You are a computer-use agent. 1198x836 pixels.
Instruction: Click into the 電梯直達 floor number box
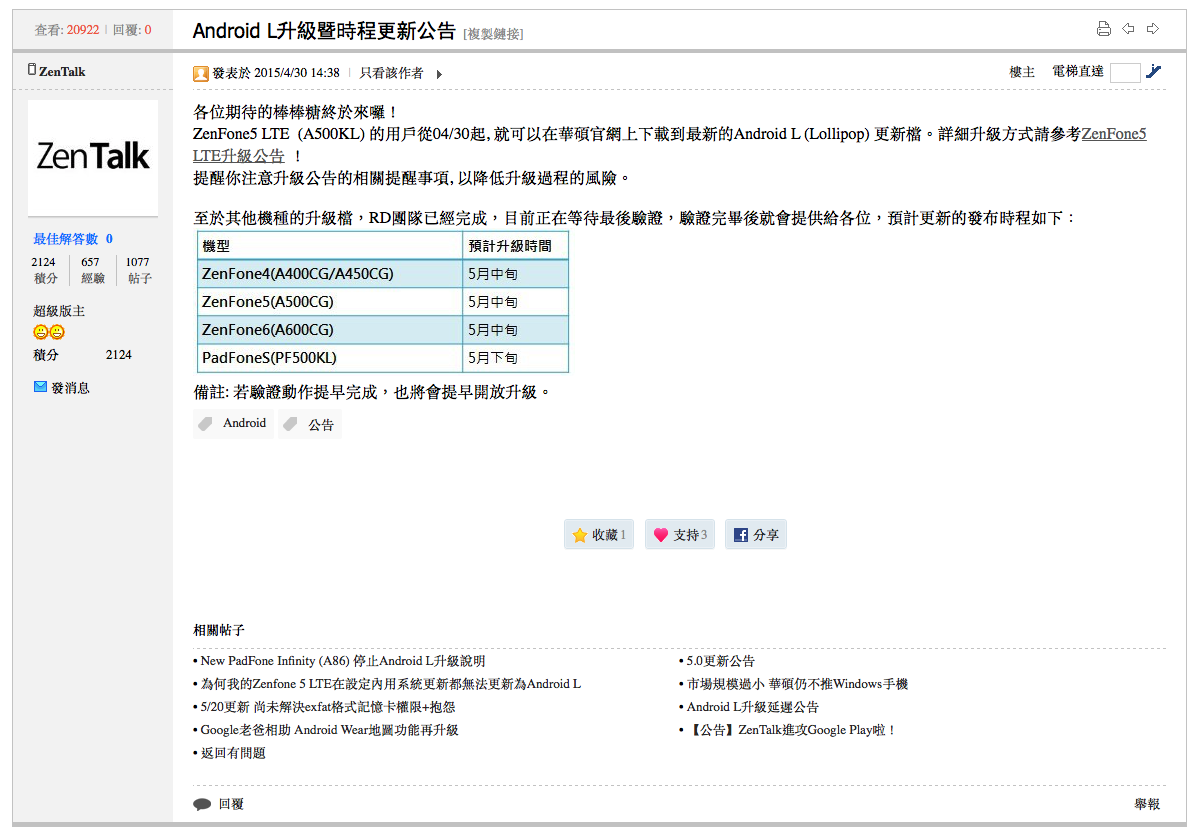pos(1125,73)
